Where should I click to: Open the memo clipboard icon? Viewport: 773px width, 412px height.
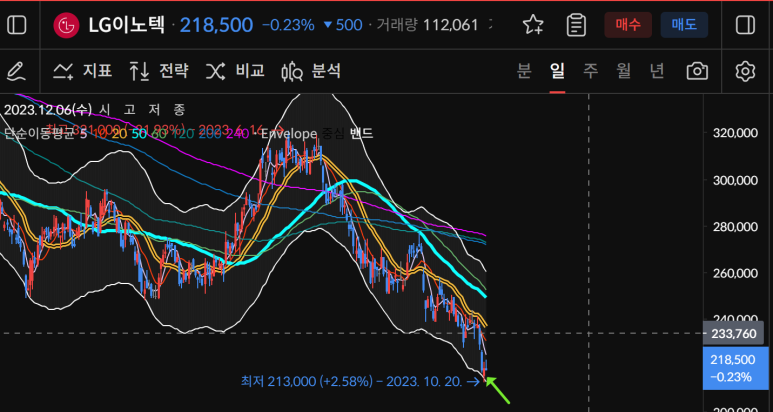(x=576, y=25)
